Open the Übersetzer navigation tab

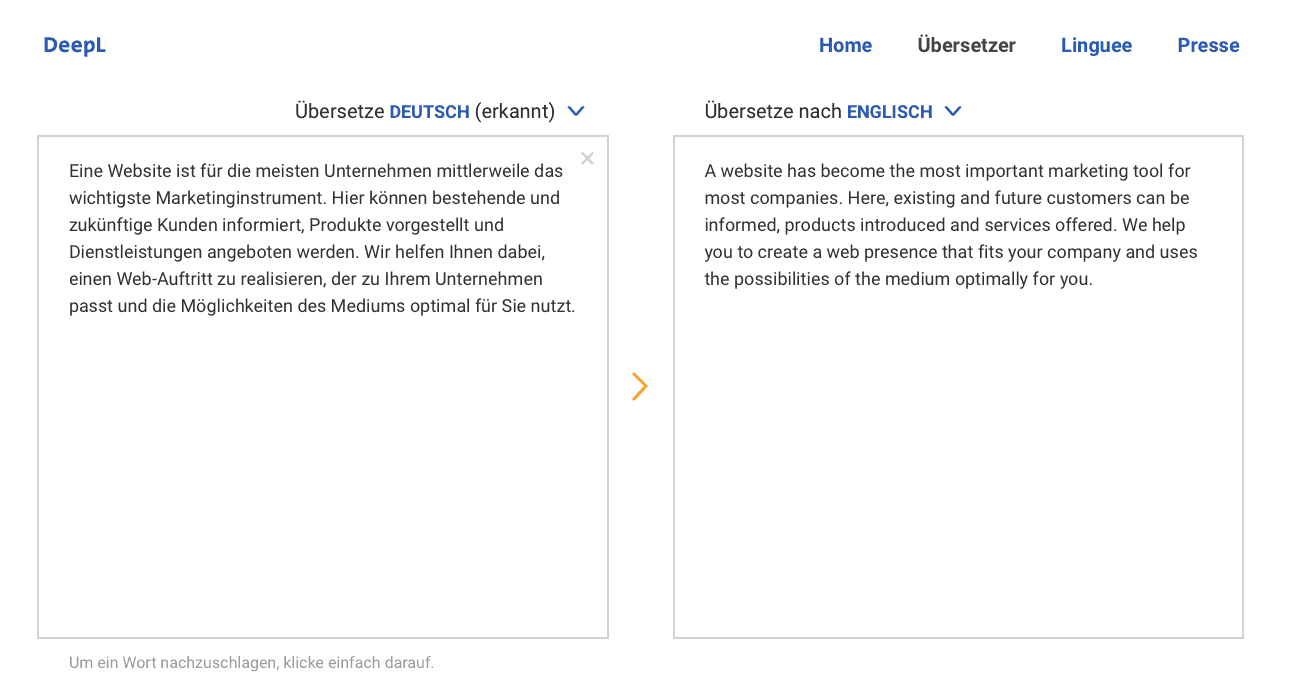point(966,45)
